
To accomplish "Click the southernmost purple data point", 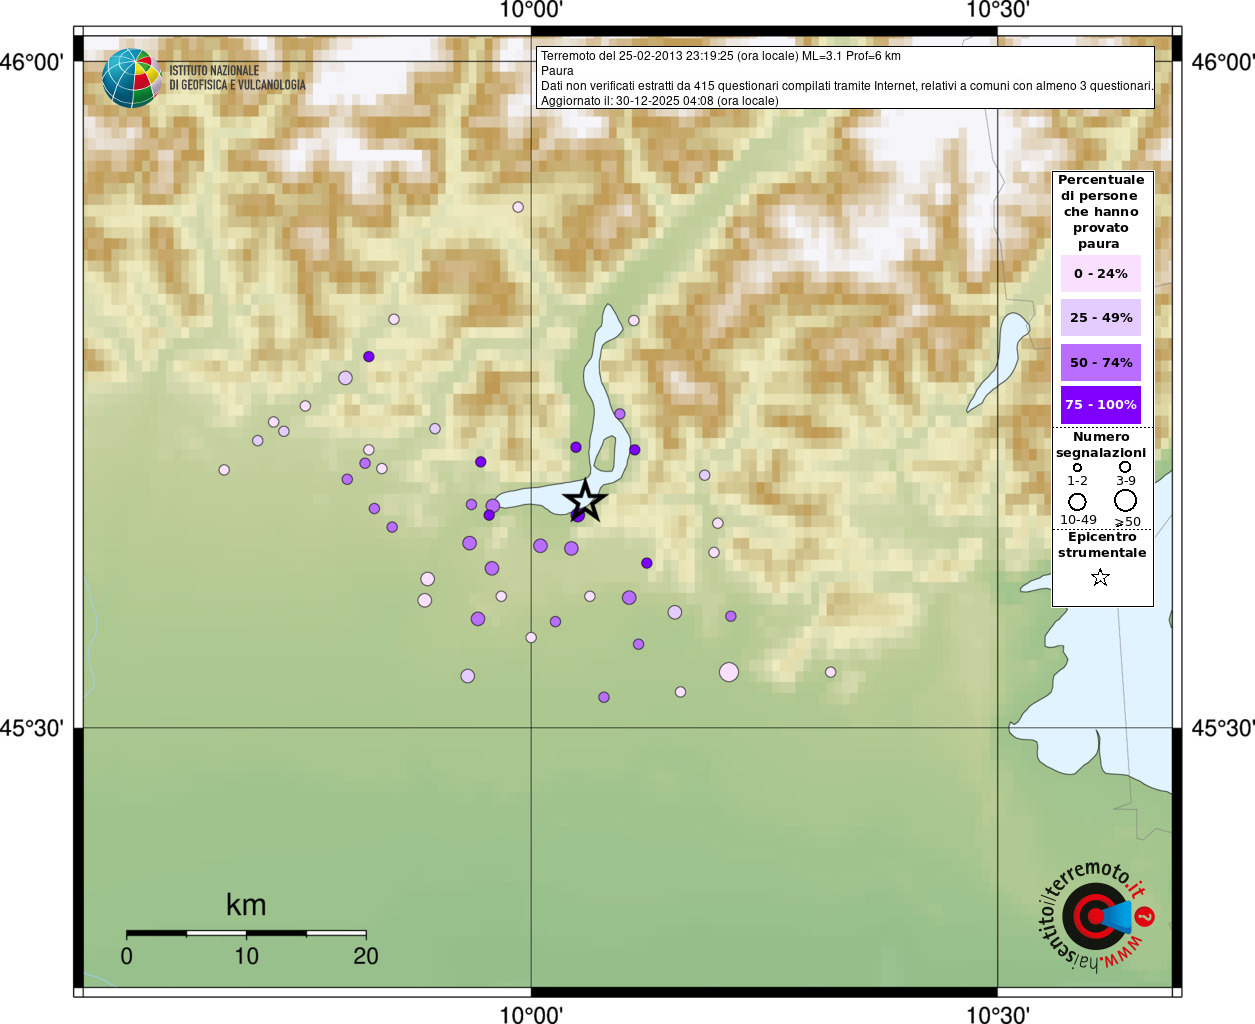I will click(604, 697).
